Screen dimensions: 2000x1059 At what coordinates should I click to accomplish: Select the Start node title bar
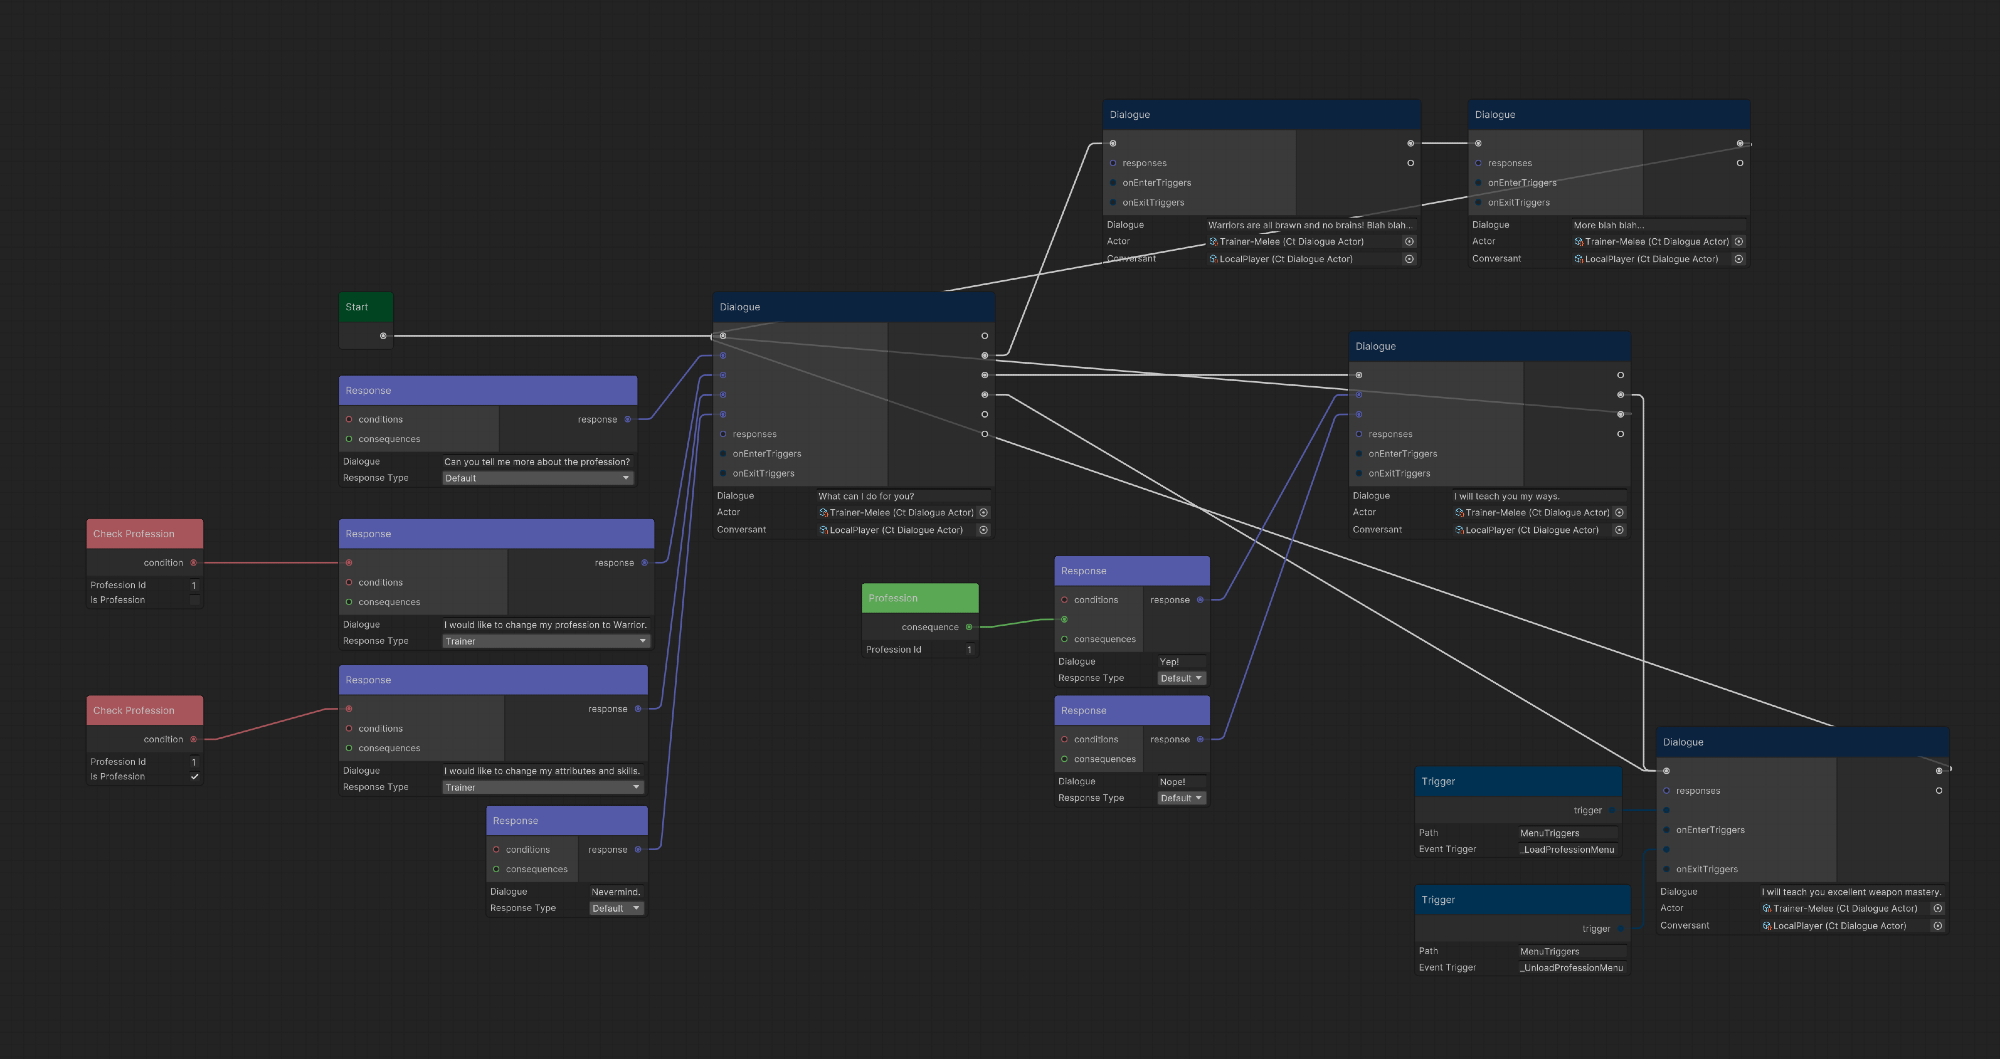[365, 307]
